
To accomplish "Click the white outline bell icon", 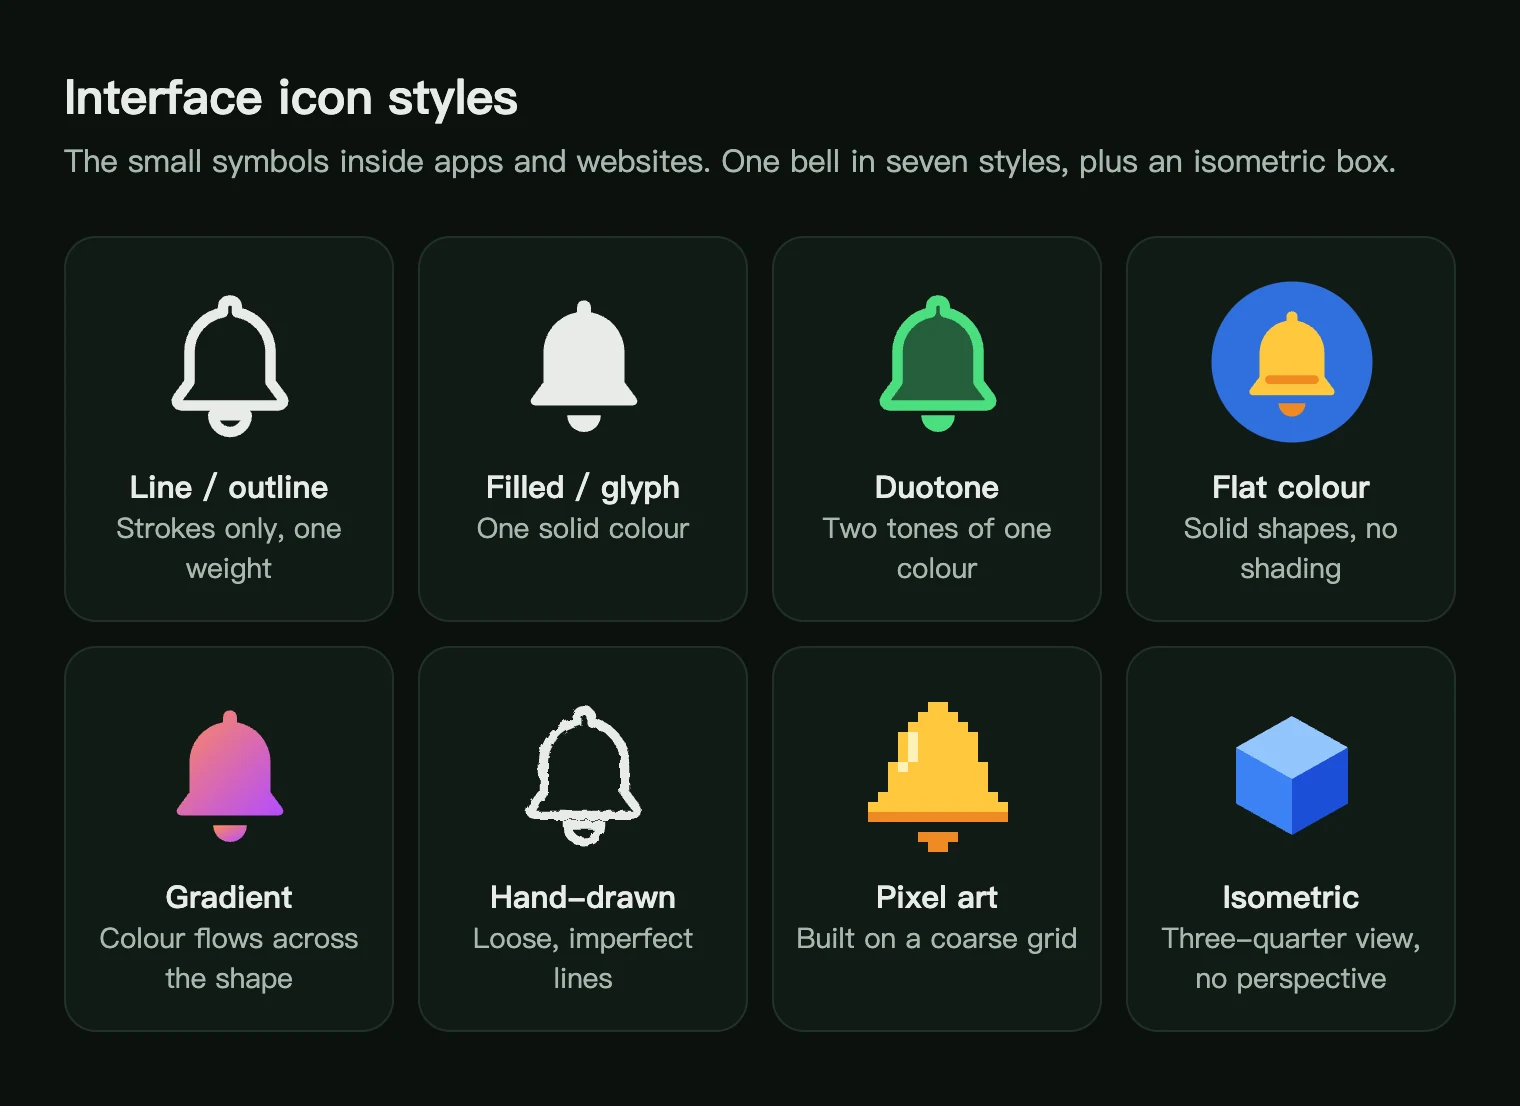I will pyautogui.click(x=230, y=366).
